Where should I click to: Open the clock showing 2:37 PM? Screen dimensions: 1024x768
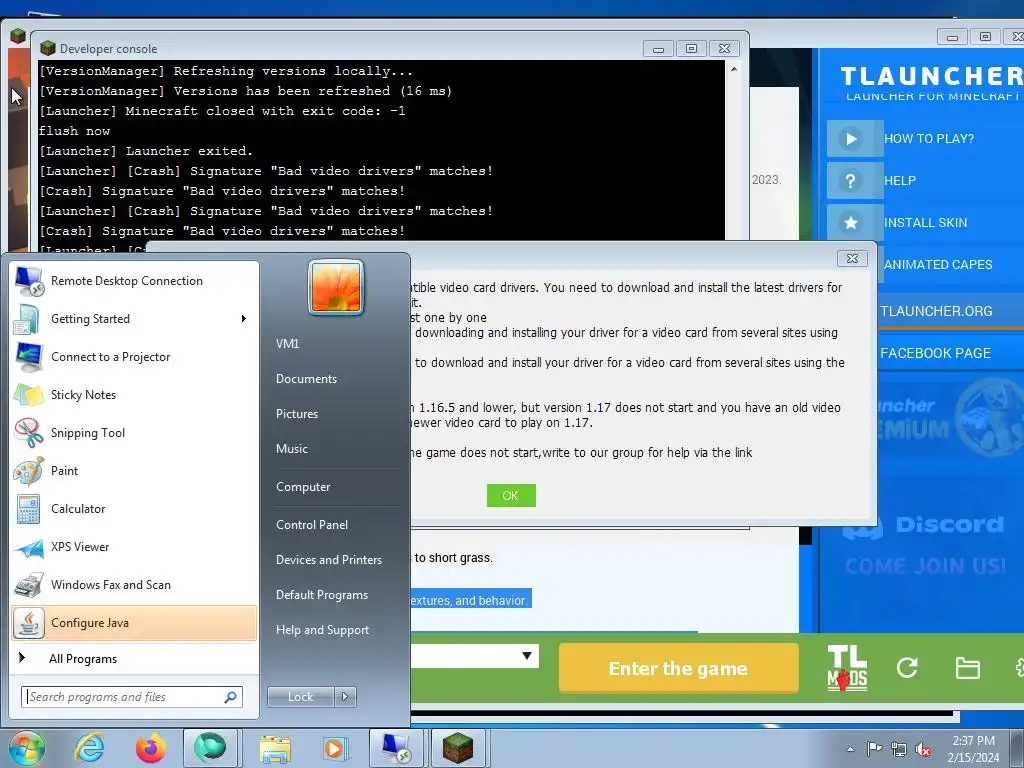pos(973,749)
